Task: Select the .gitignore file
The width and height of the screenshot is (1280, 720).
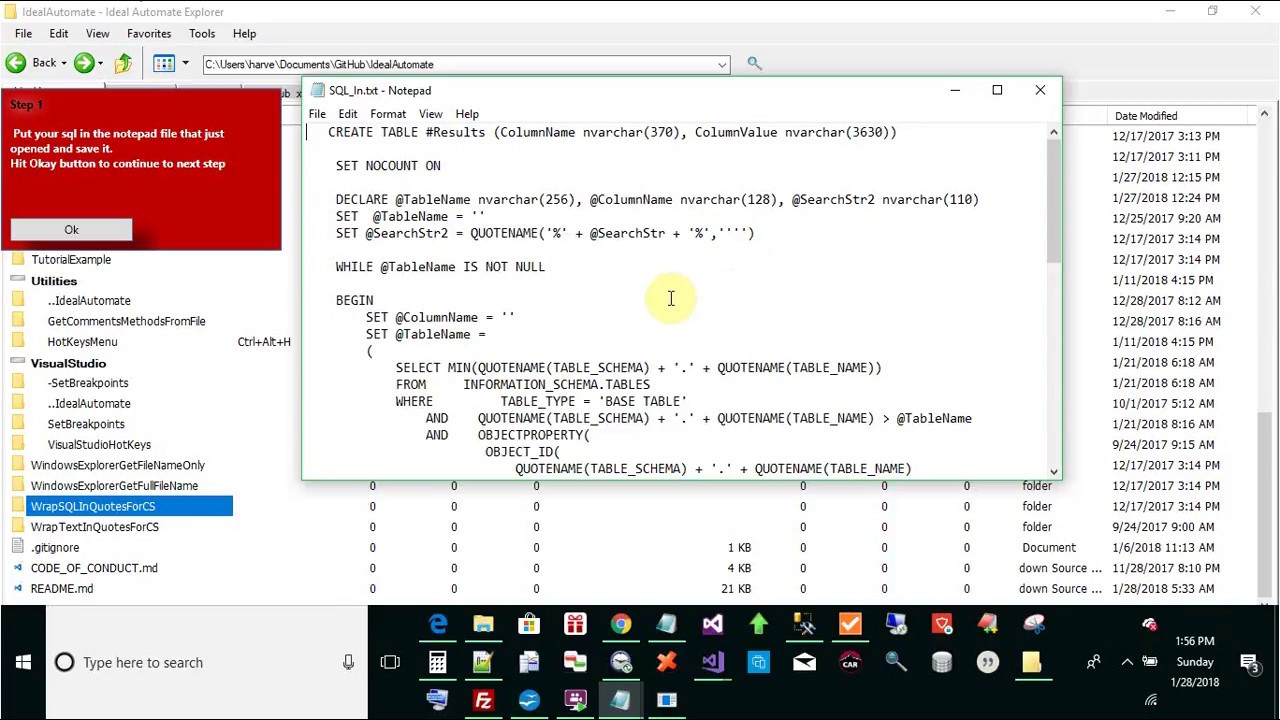Action: tap(55, 548)
